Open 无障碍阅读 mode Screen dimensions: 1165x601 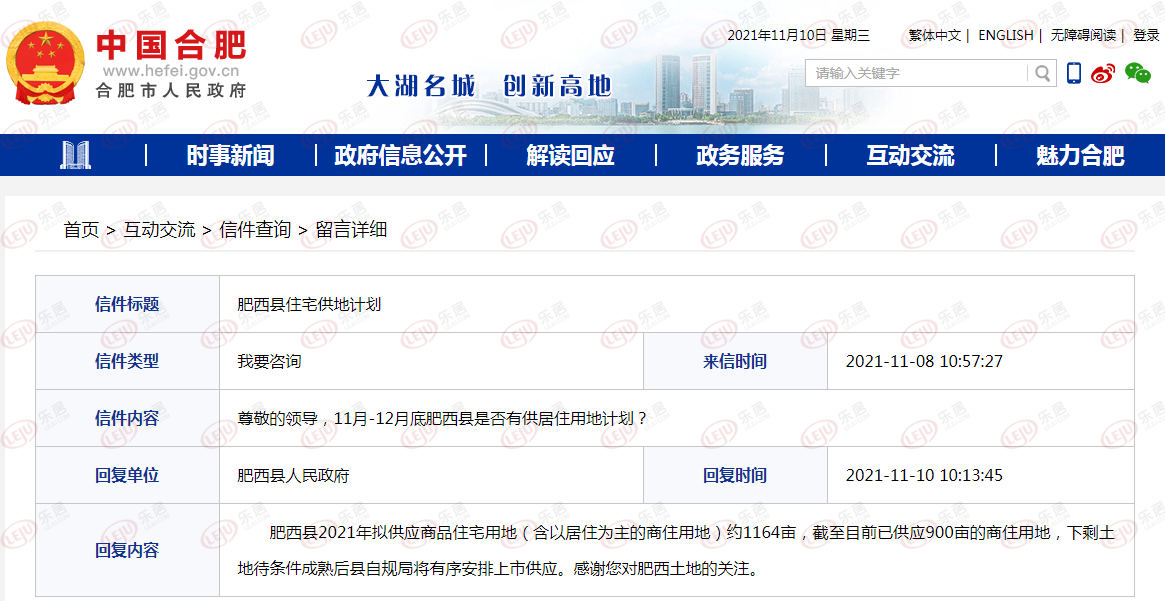(x=1083, y=35)
